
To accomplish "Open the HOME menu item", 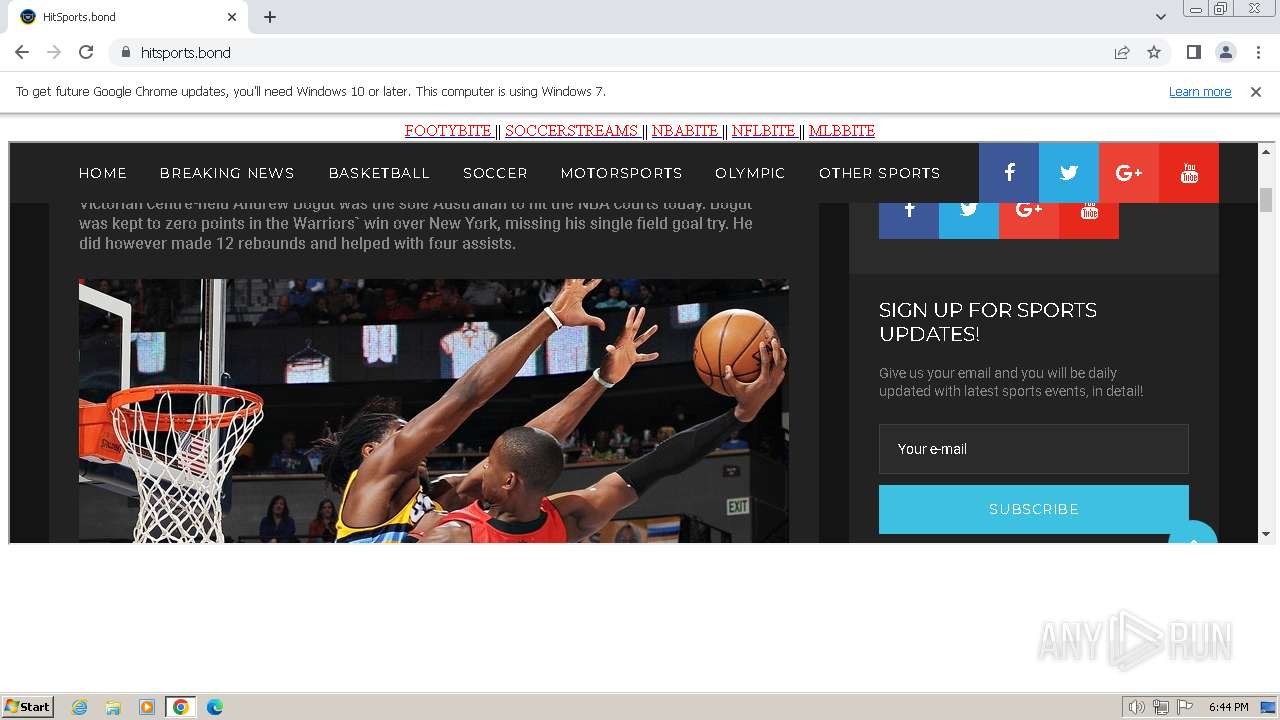I will 103,173.
